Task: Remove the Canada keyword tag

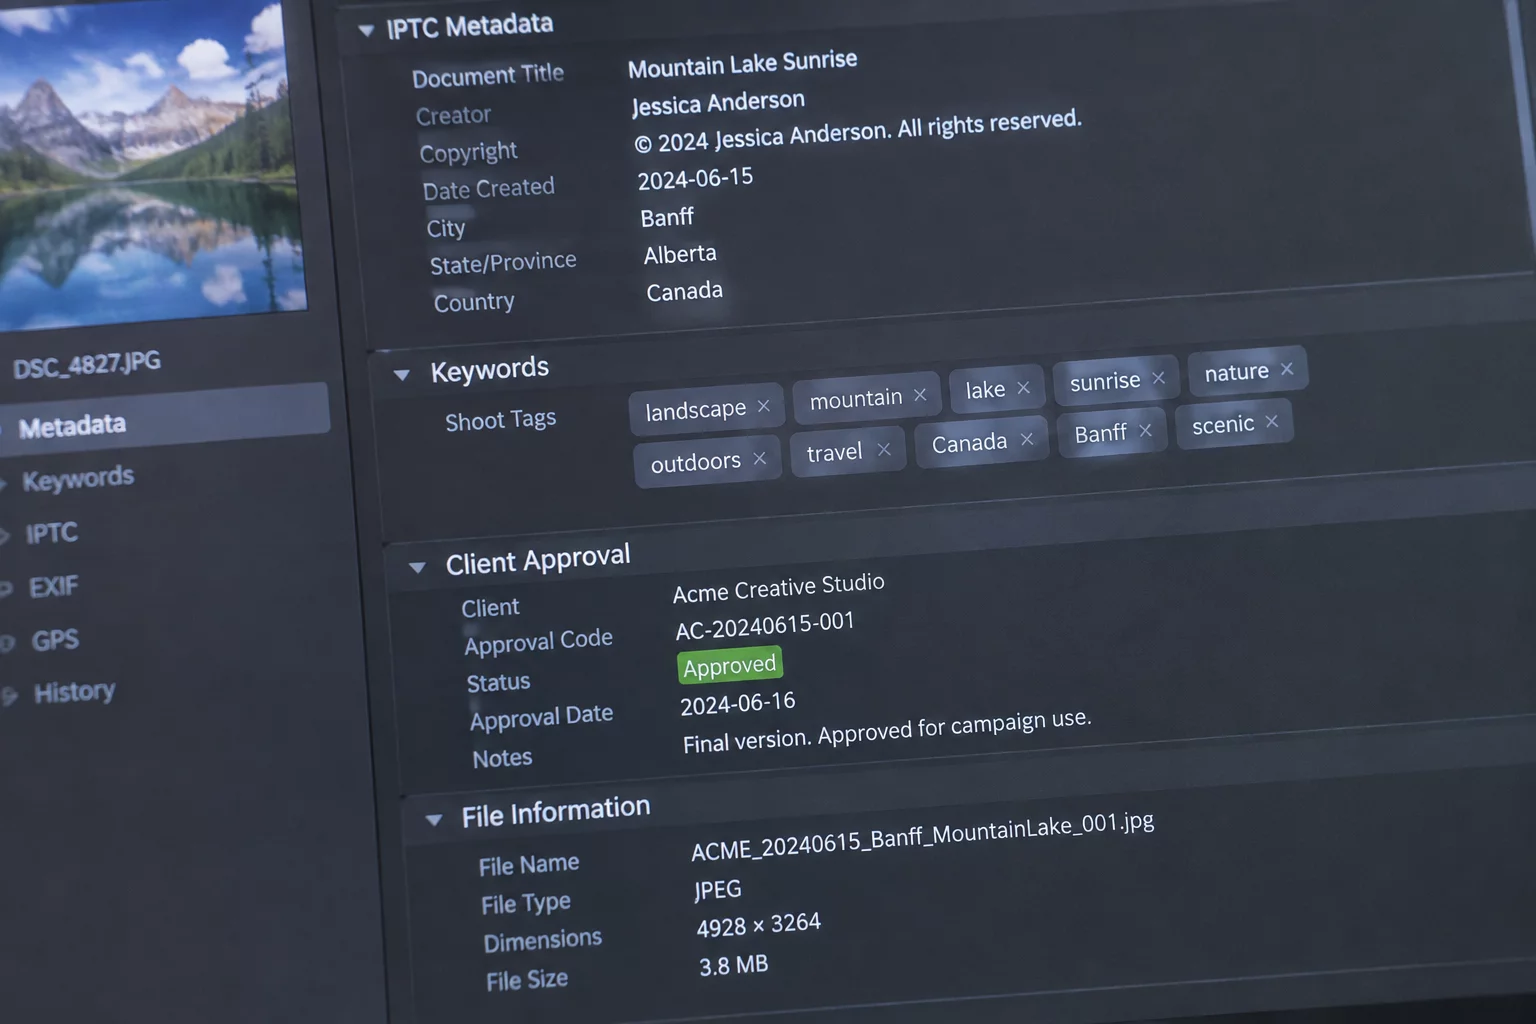Action: coord(1027,439)
